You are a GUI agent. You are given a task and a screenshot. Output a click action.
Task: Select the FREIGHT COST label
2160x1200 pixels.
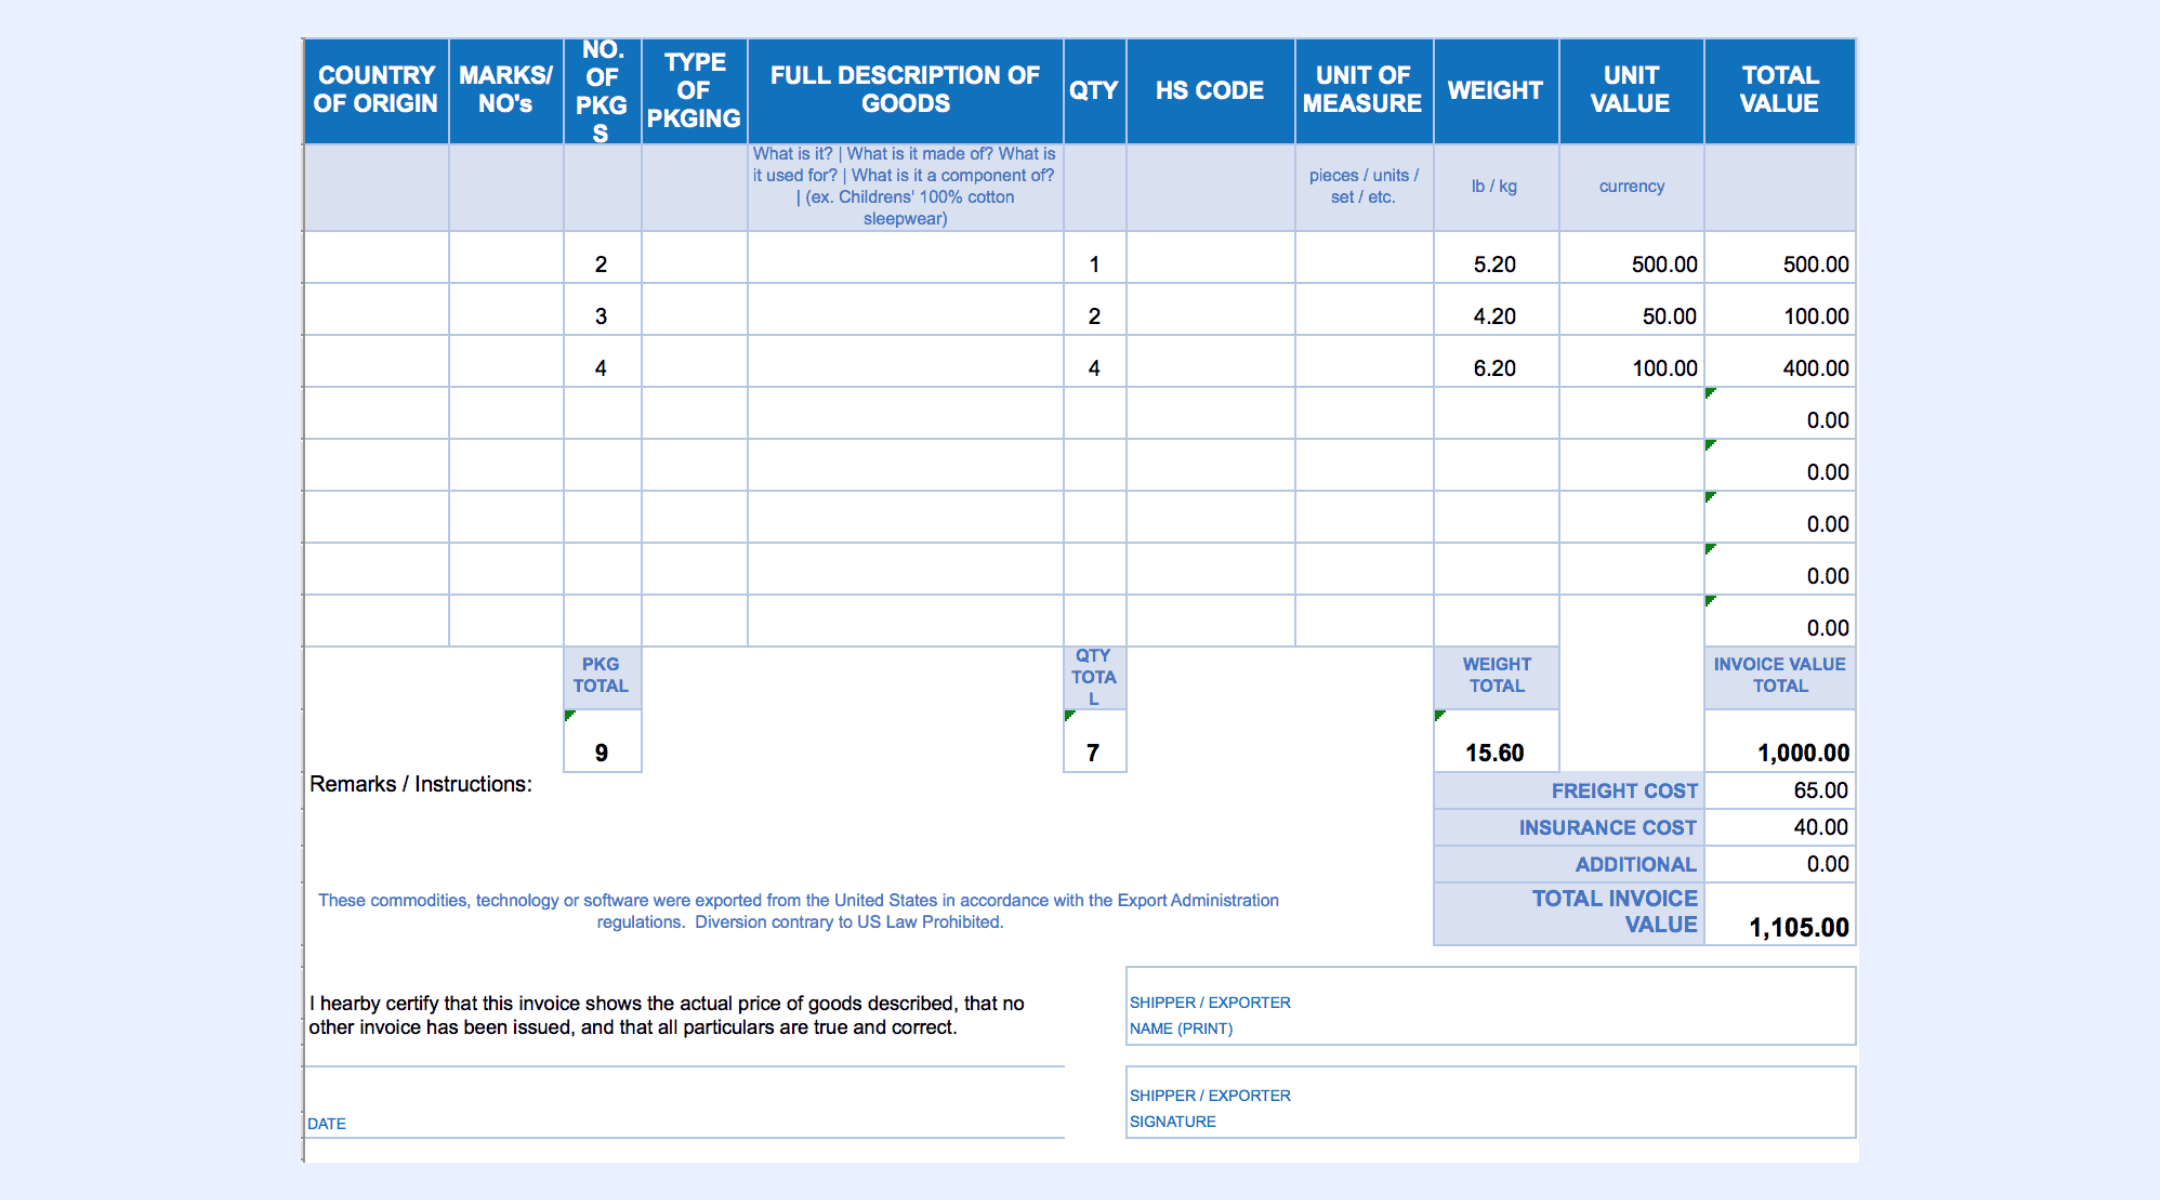tap(1569, 791)
